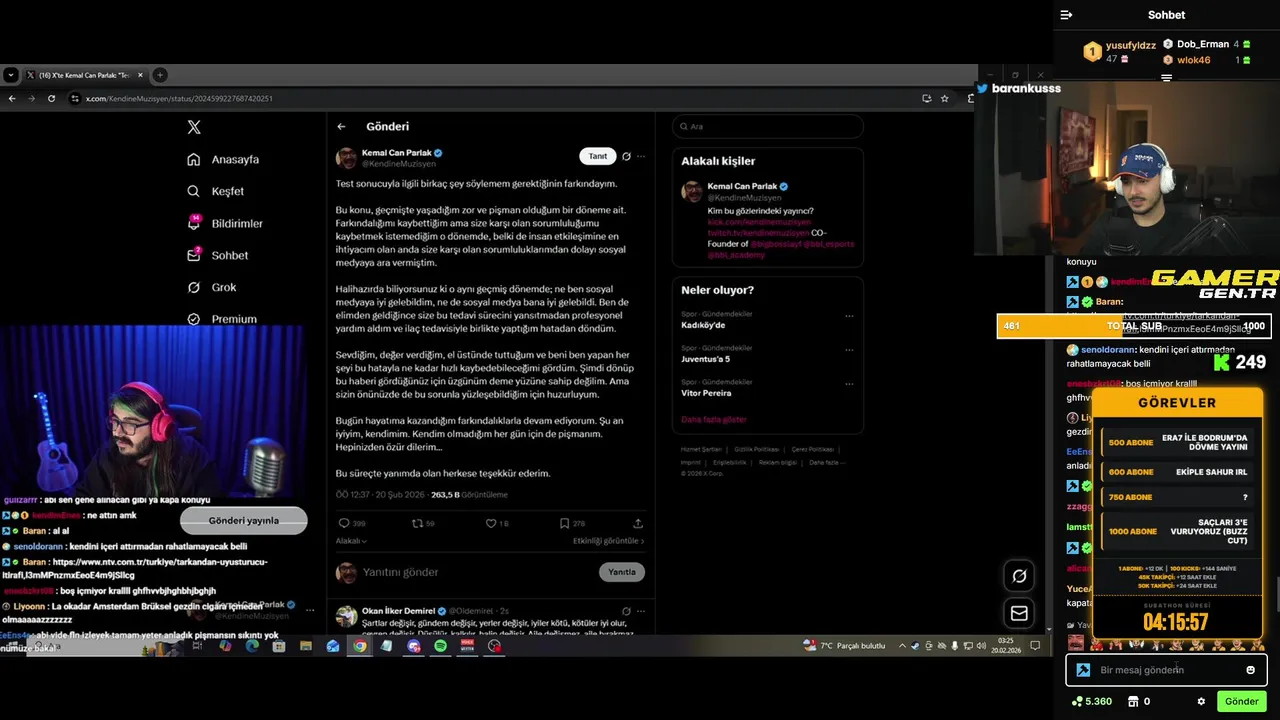
Task: Click Bir mesaj gönderin chat field
Action: 1165,670
